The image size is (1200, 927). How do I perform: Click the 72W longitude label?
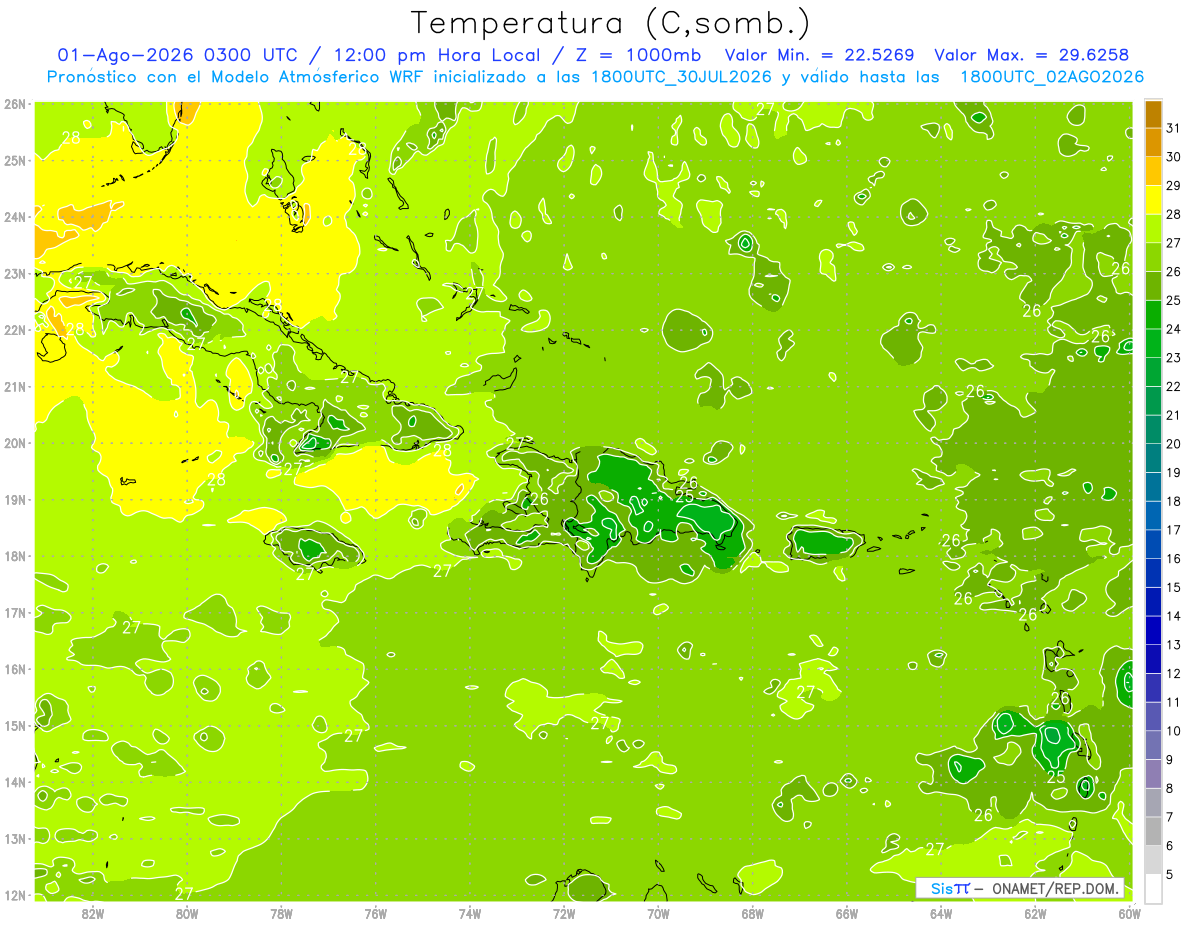(564, 913)
